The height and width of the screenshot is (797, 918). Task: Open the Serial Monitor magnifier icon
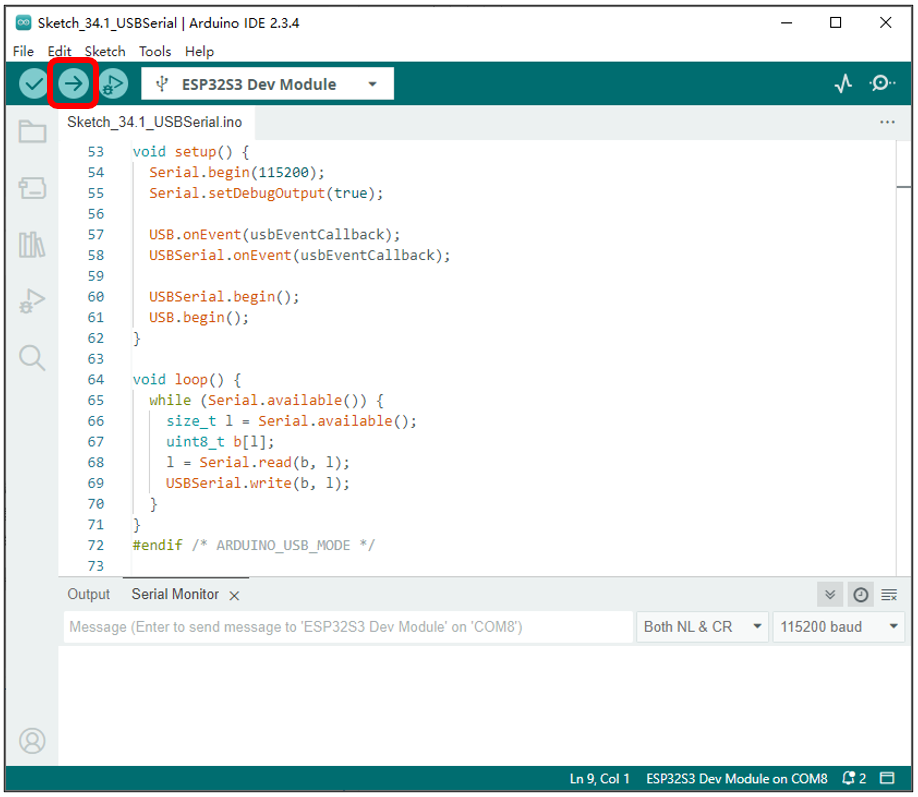coord(882,84)
